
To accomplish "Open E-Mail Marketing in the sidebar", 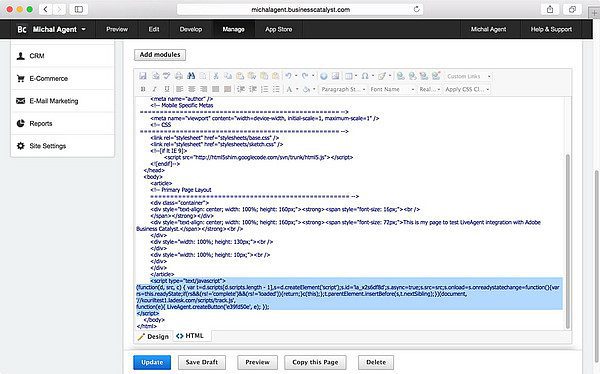I will pyautogui.click(x=63, y=101).
